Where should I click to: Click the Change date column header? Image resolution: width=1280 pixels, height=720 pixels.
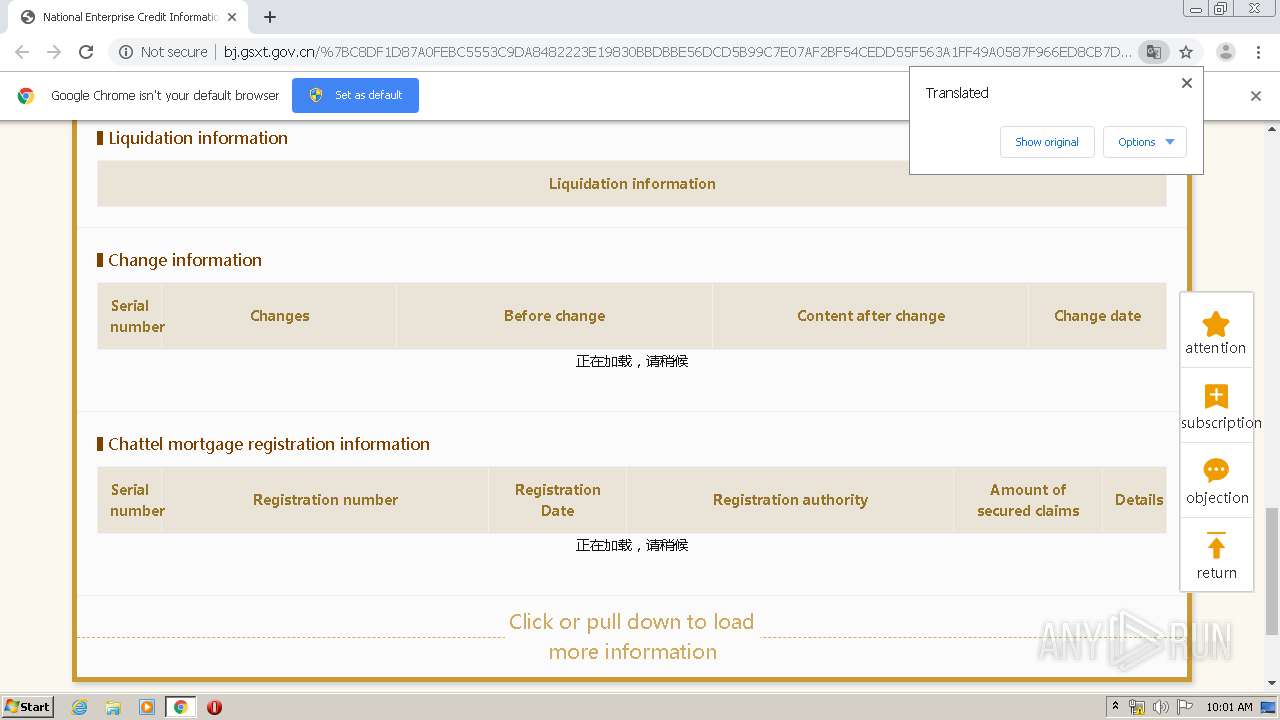(1097, 316)
